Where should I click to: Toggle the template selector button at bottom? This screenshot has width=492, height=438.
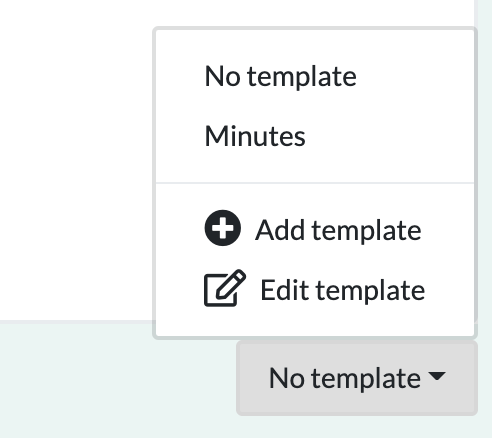coord(357,378)
